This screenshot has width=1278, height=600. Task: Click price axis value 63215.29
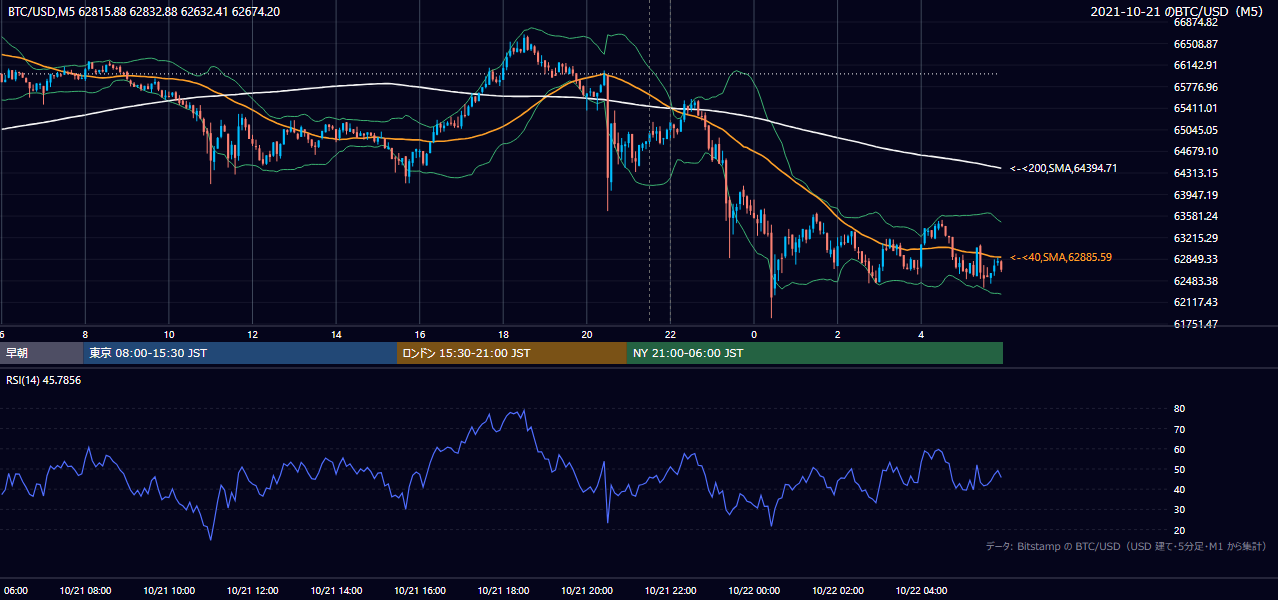point(1195,238)
